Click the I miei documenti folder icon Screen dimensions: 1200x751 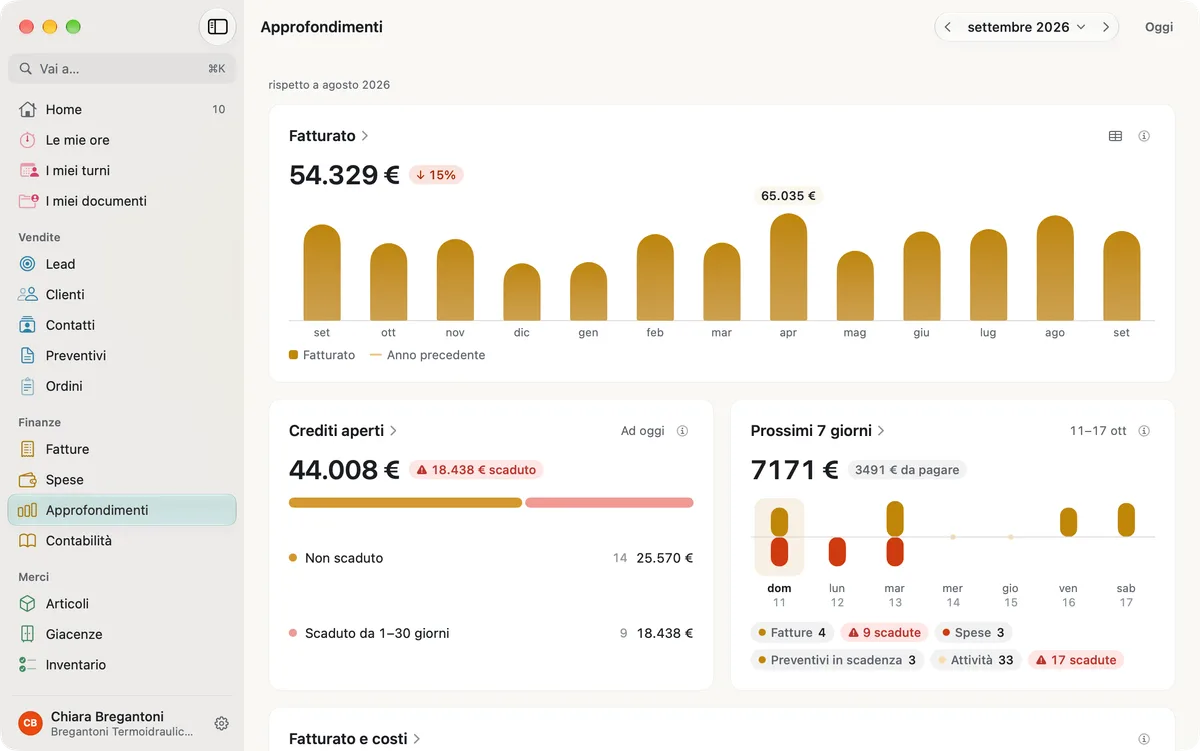point(28,201)
